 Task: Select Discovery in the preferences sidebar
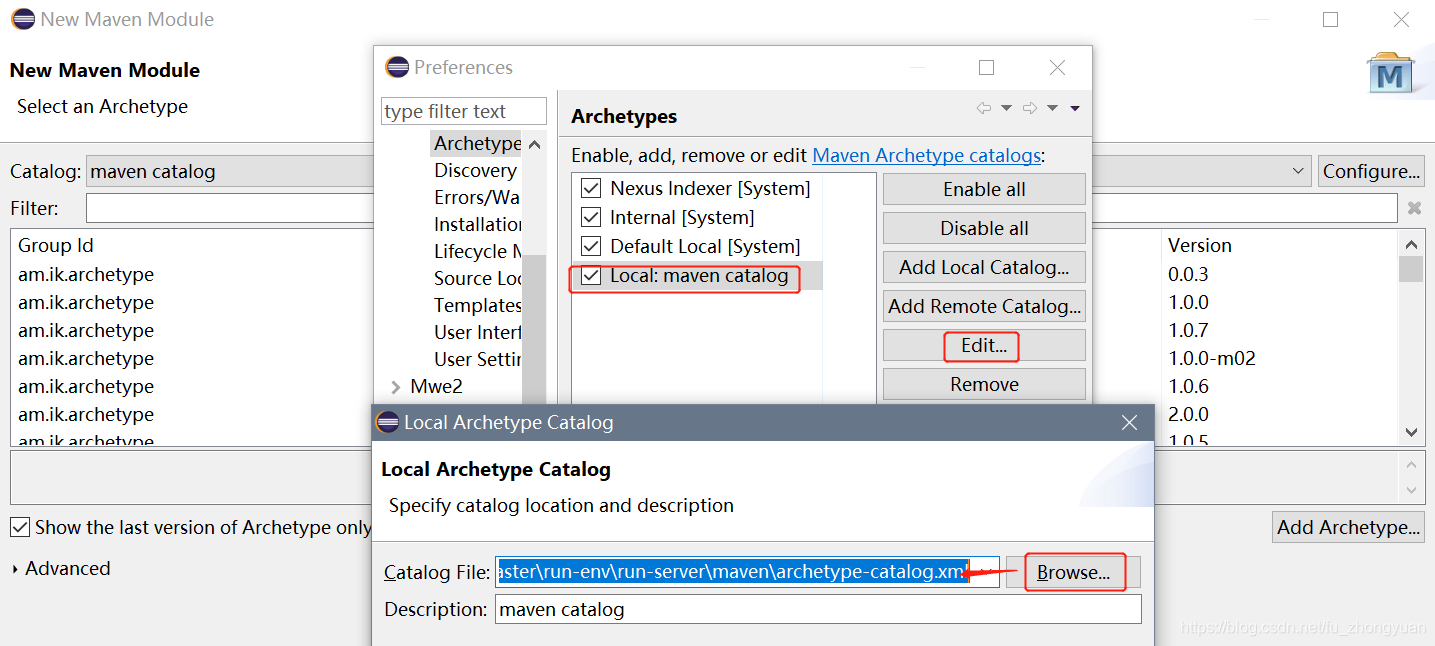point(476,170)
